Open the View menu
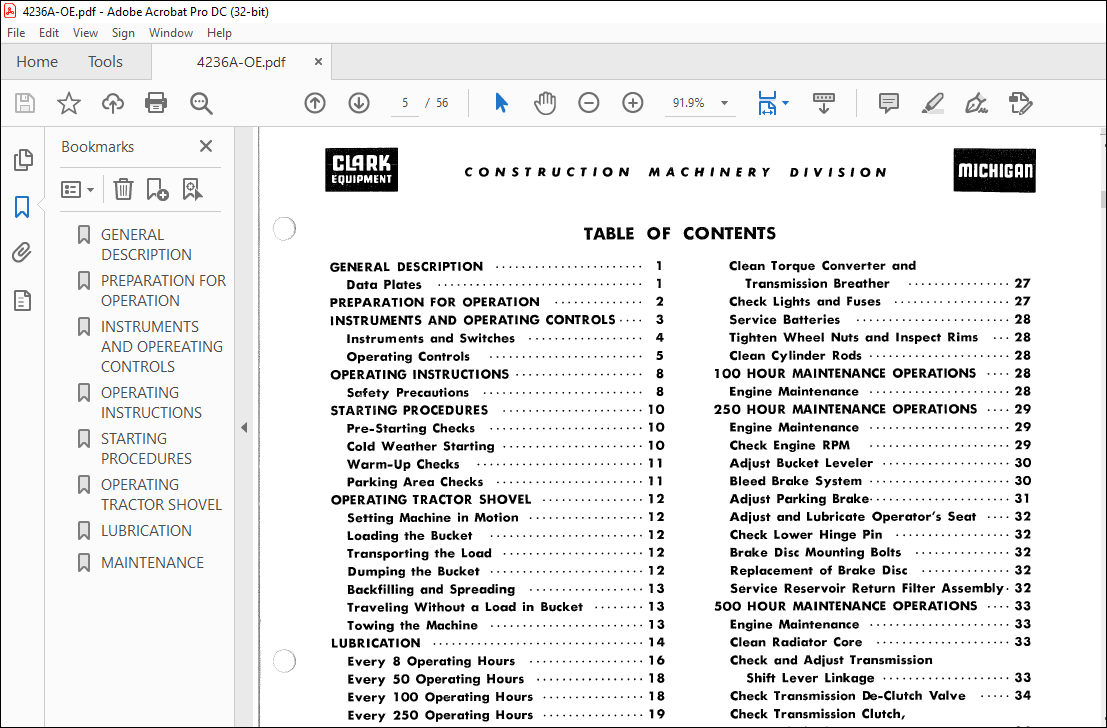The width and height of the screenshot is (1107, 728). click(85, 32)
